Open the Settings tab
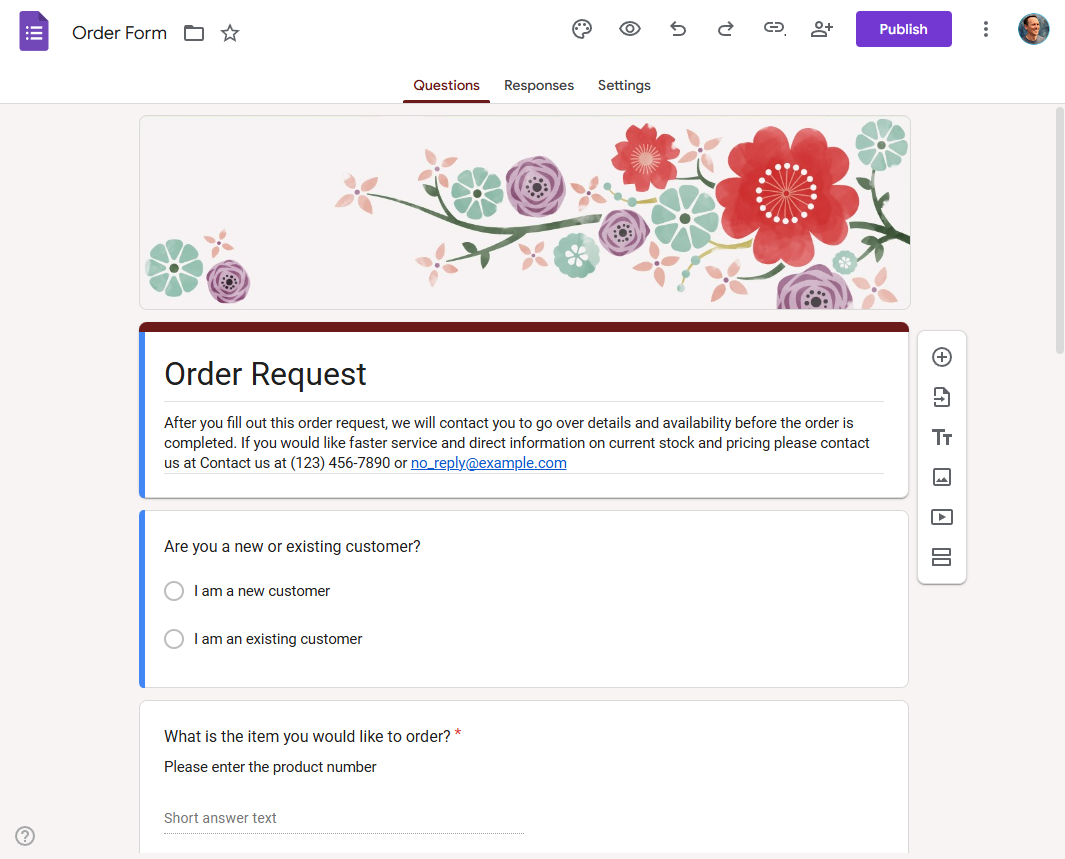1065x859 pixels. (x=624, y=86)
